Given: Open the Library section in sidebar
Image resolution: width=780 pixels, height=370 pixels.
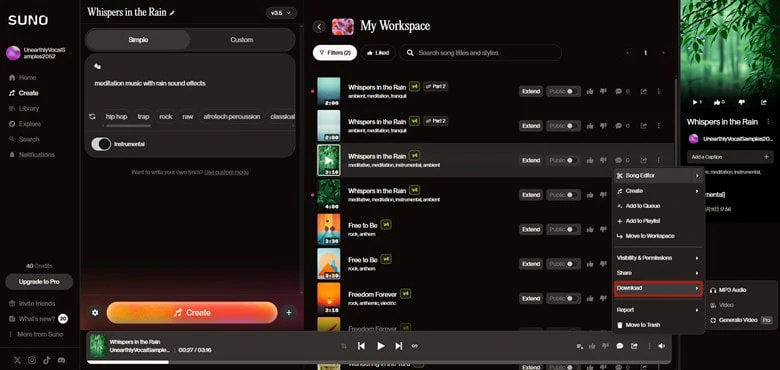Looking at the screenshot, I should 24,108.
